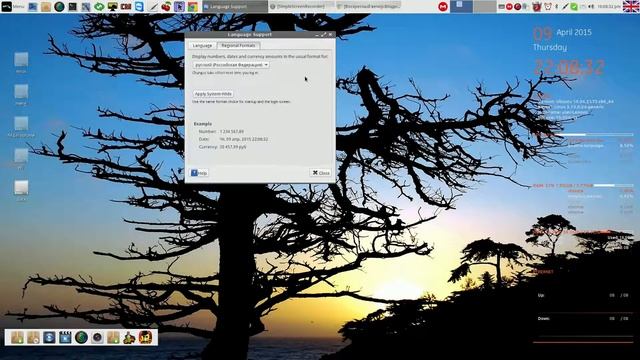The height and width of the screenshot is (360, 640).
Task: Open the green chat tray icon
Action: (574, 7)
